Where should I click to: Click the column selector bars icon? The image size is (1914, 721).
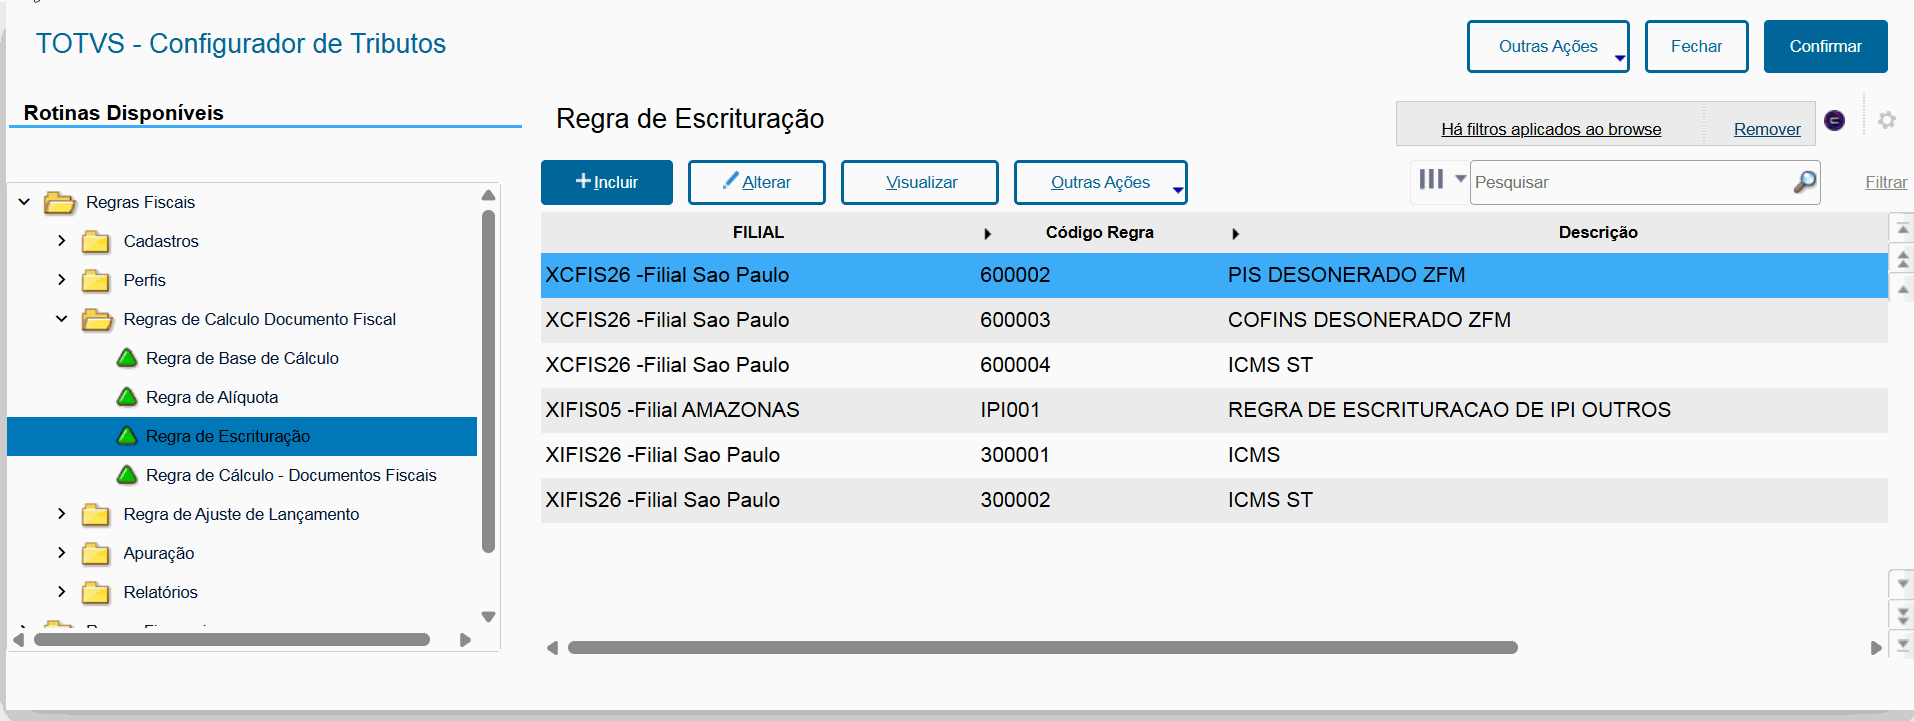(x=1431, y=180)
